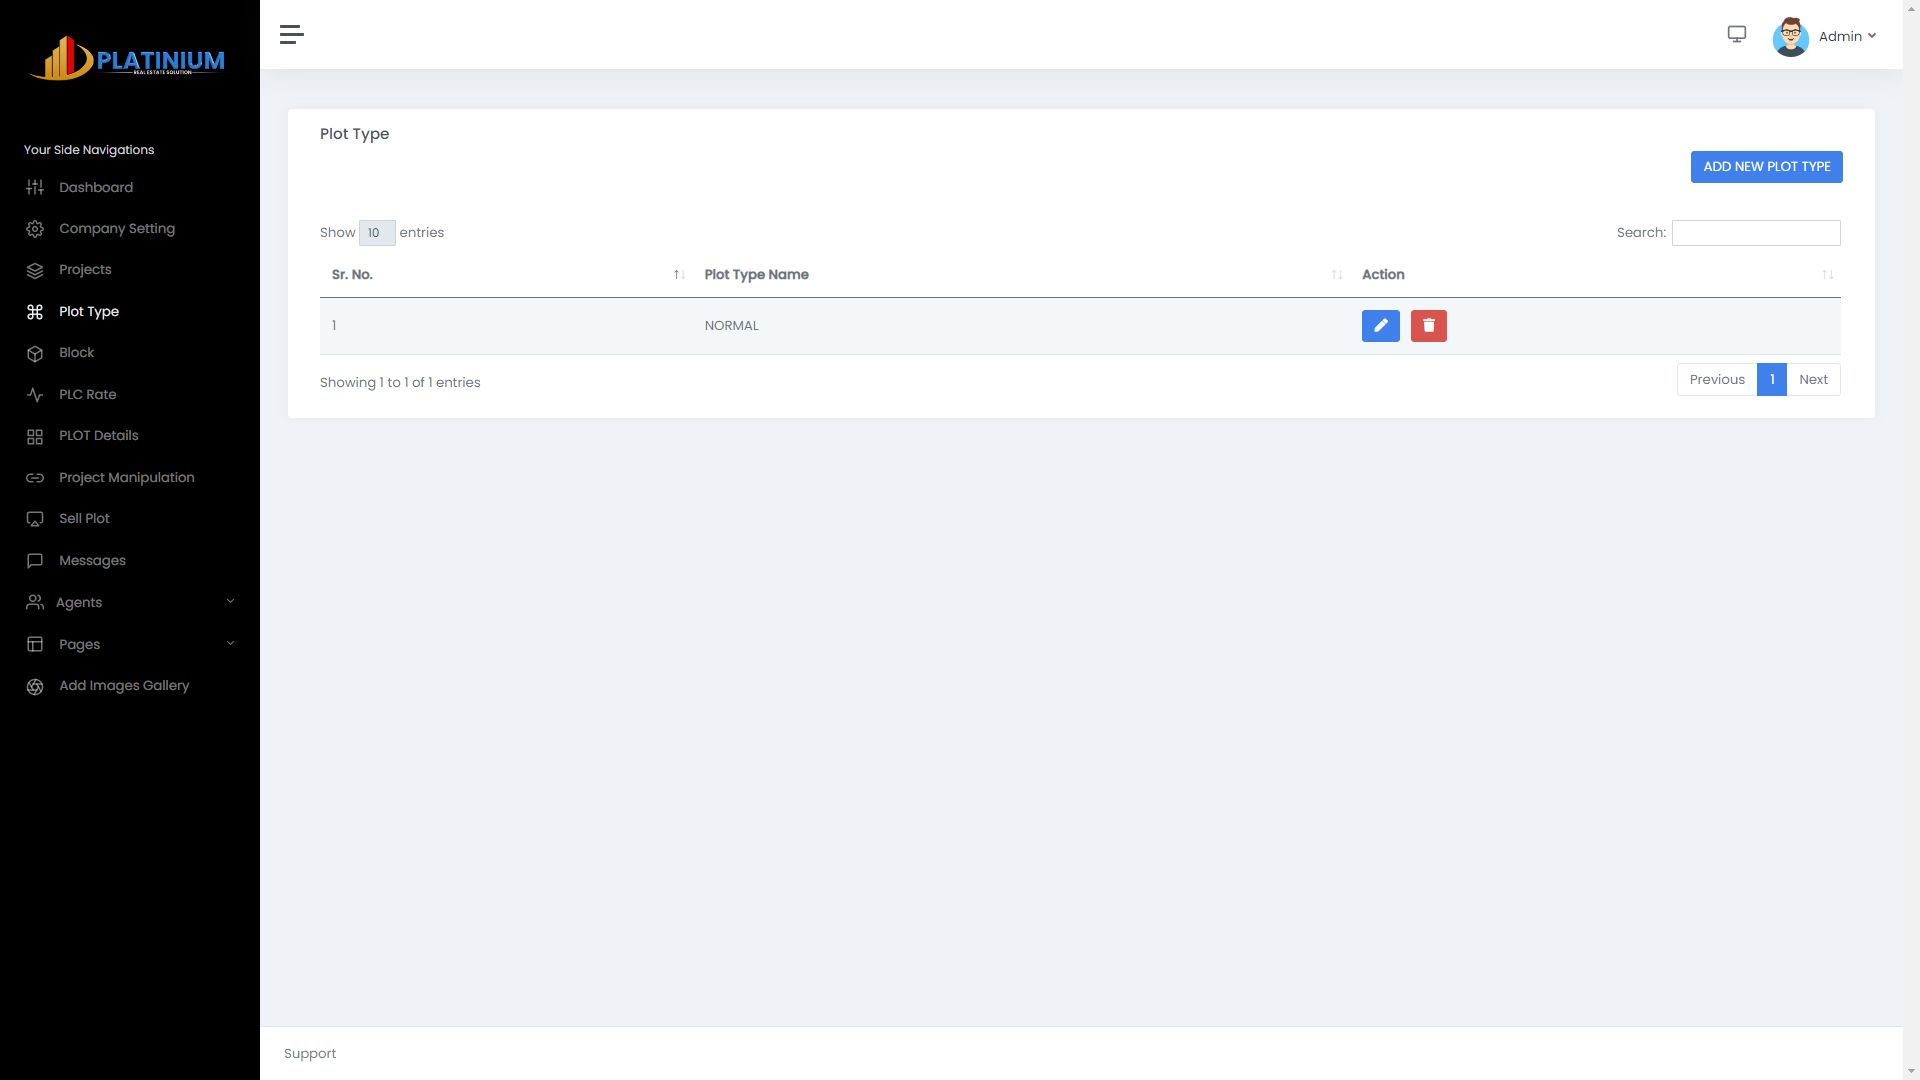This screenshot has width=1920, height=1080.
Task: Toggle sidebar with hamburger menu icon
Action: 291,35
